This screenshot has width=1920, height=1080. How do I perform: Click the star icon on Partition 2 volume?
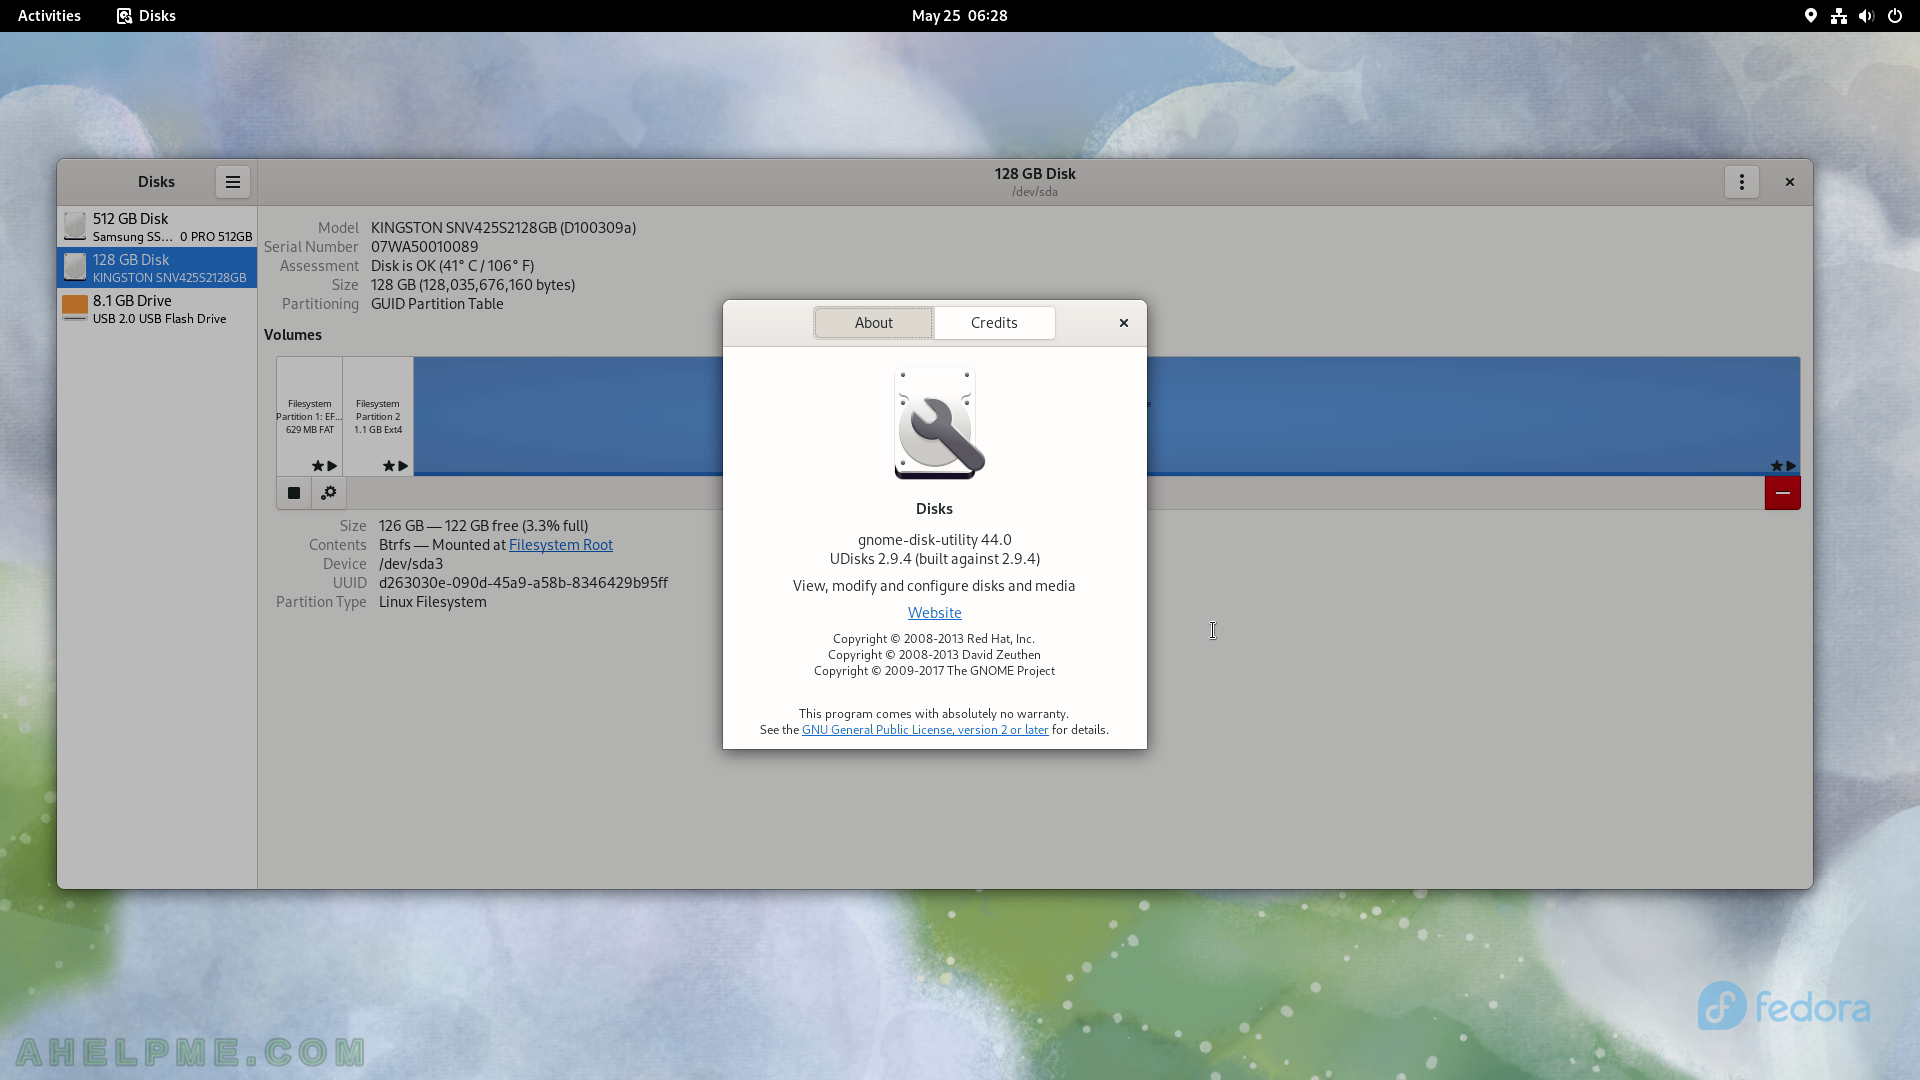(388, 466)
